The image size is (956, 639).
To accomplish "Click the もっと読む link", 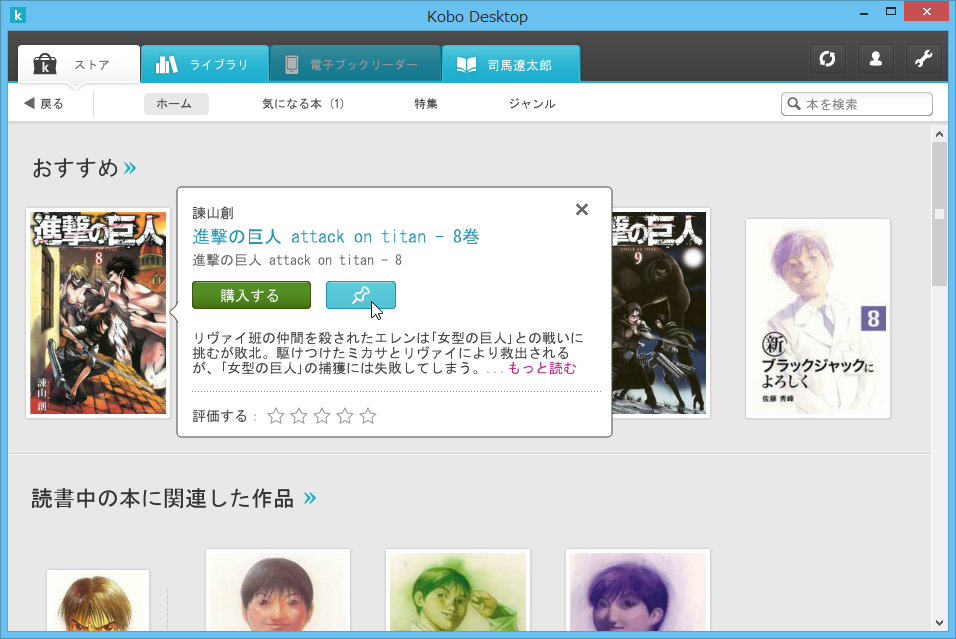I will tap(542, 368).
